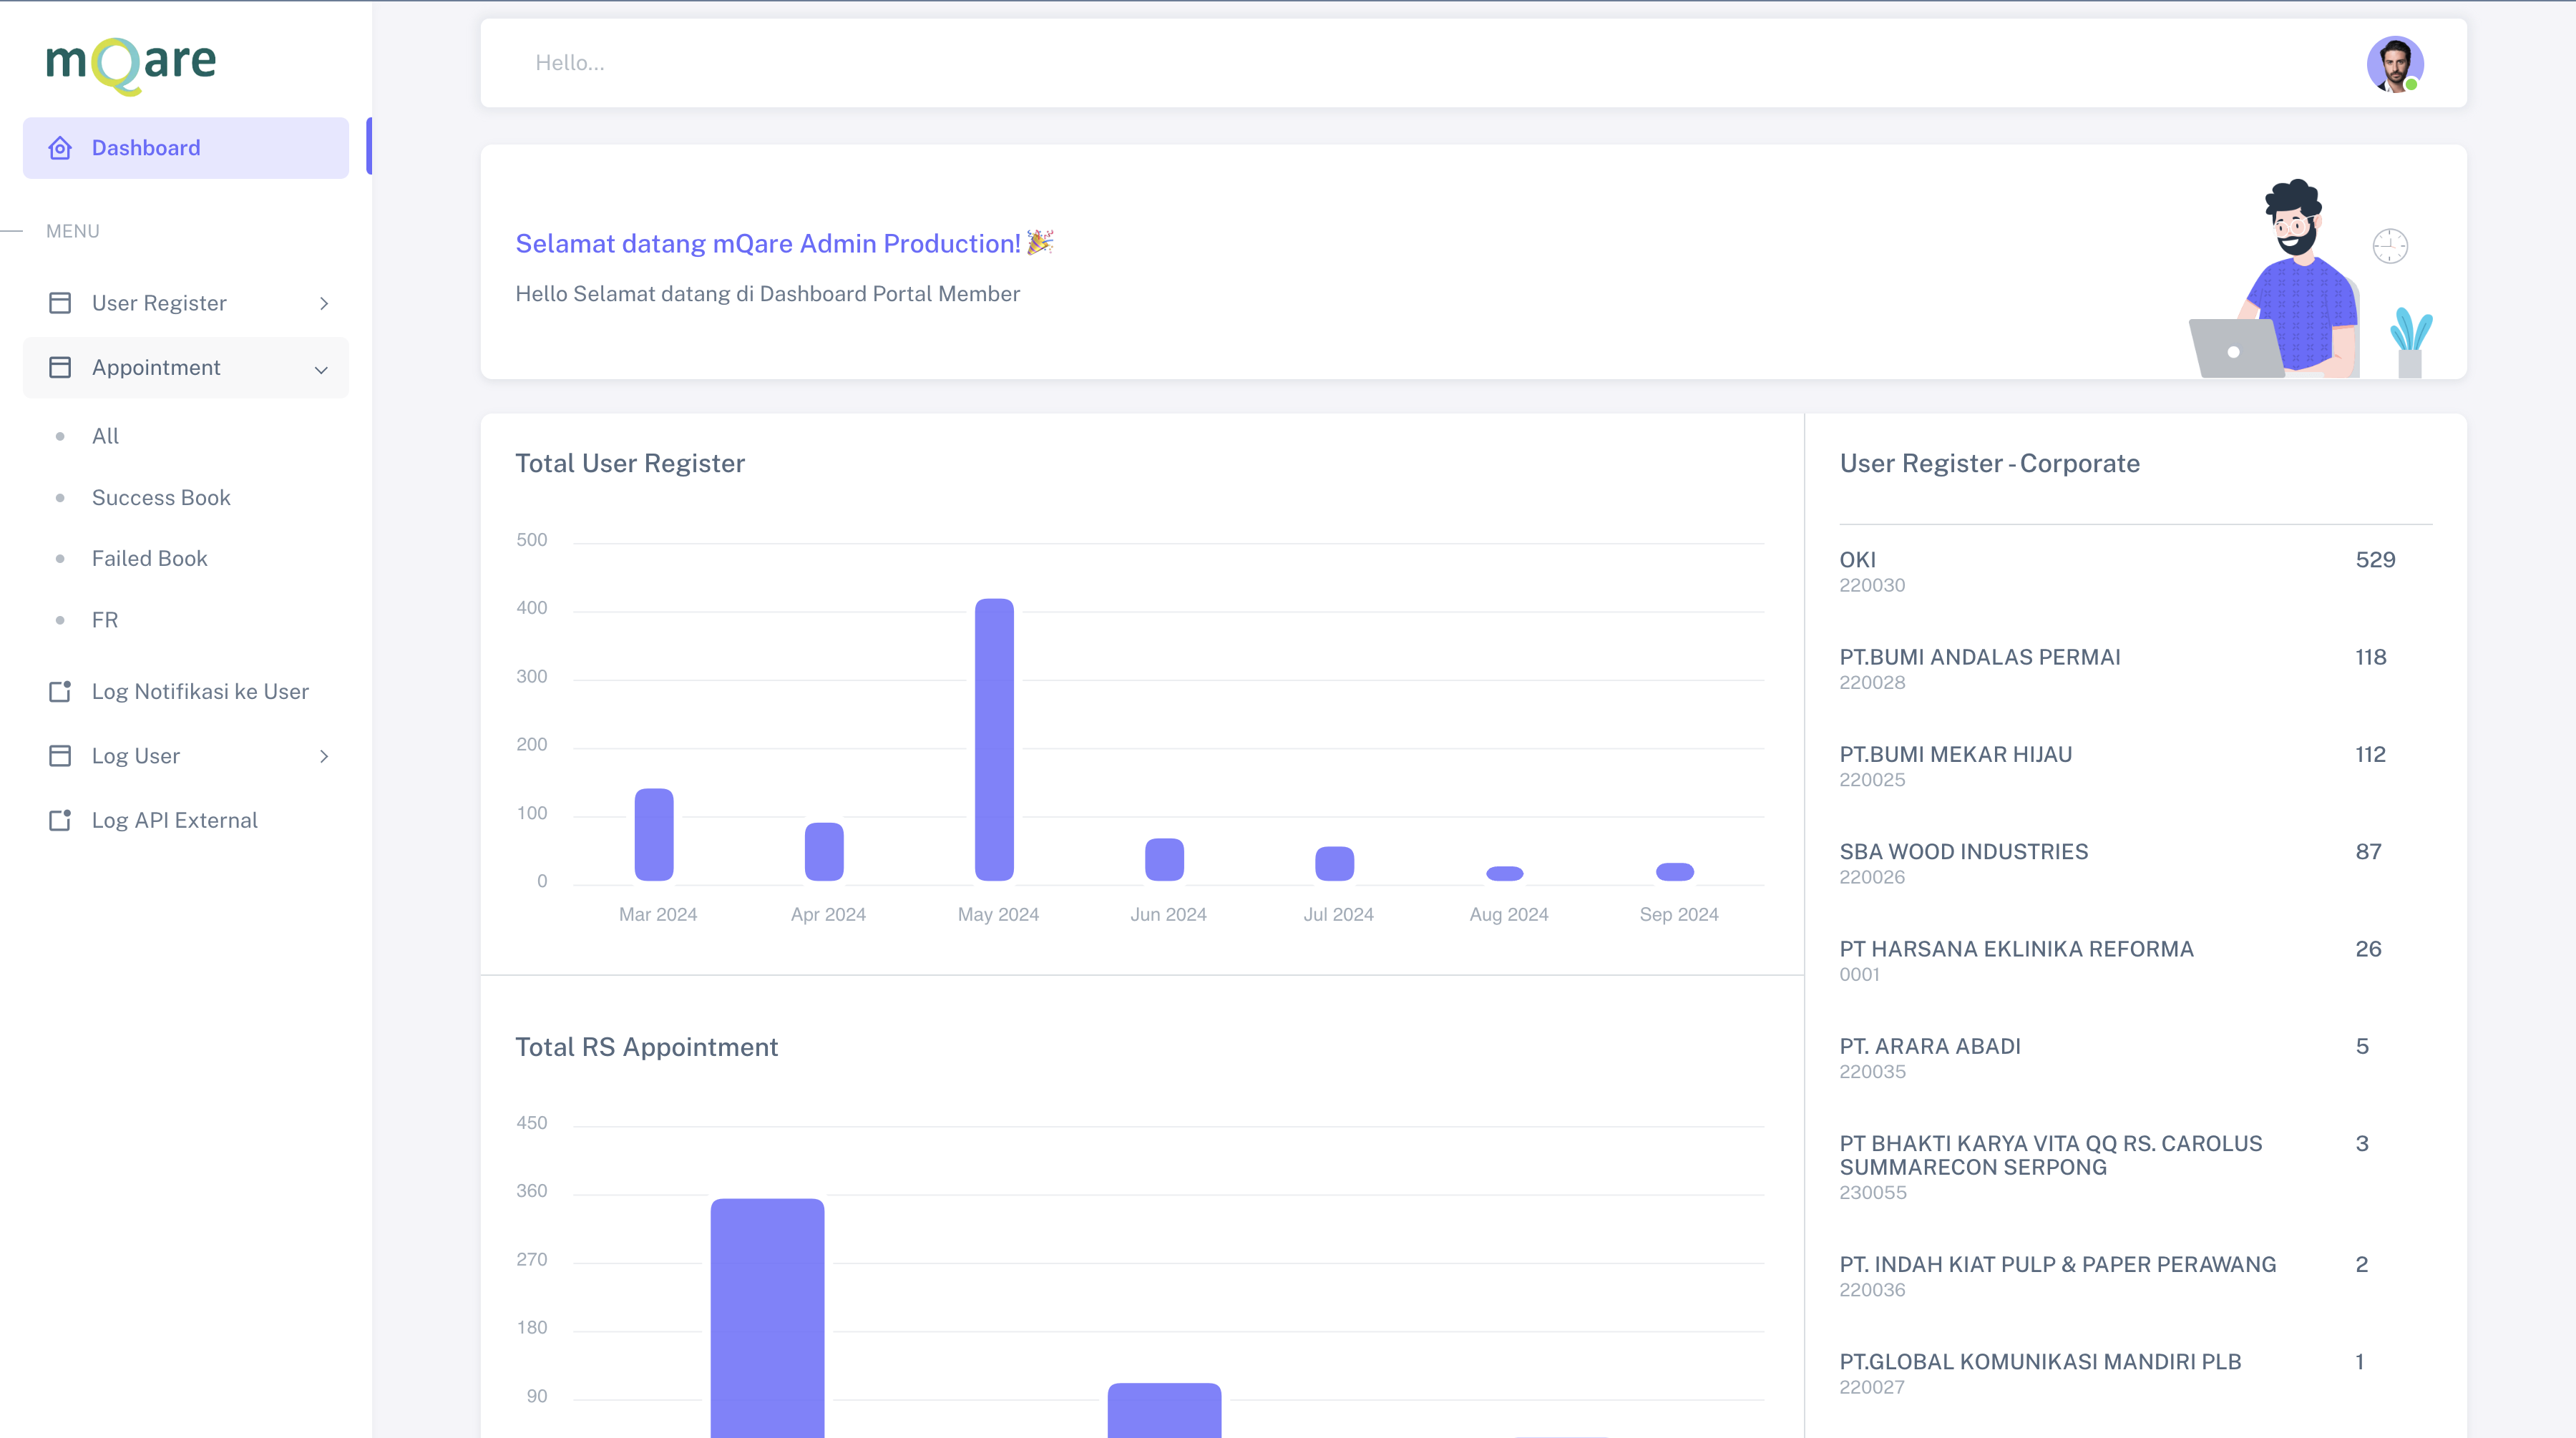
Task: Click the Mar 2024 user register bar
Action: click(654, 834)
